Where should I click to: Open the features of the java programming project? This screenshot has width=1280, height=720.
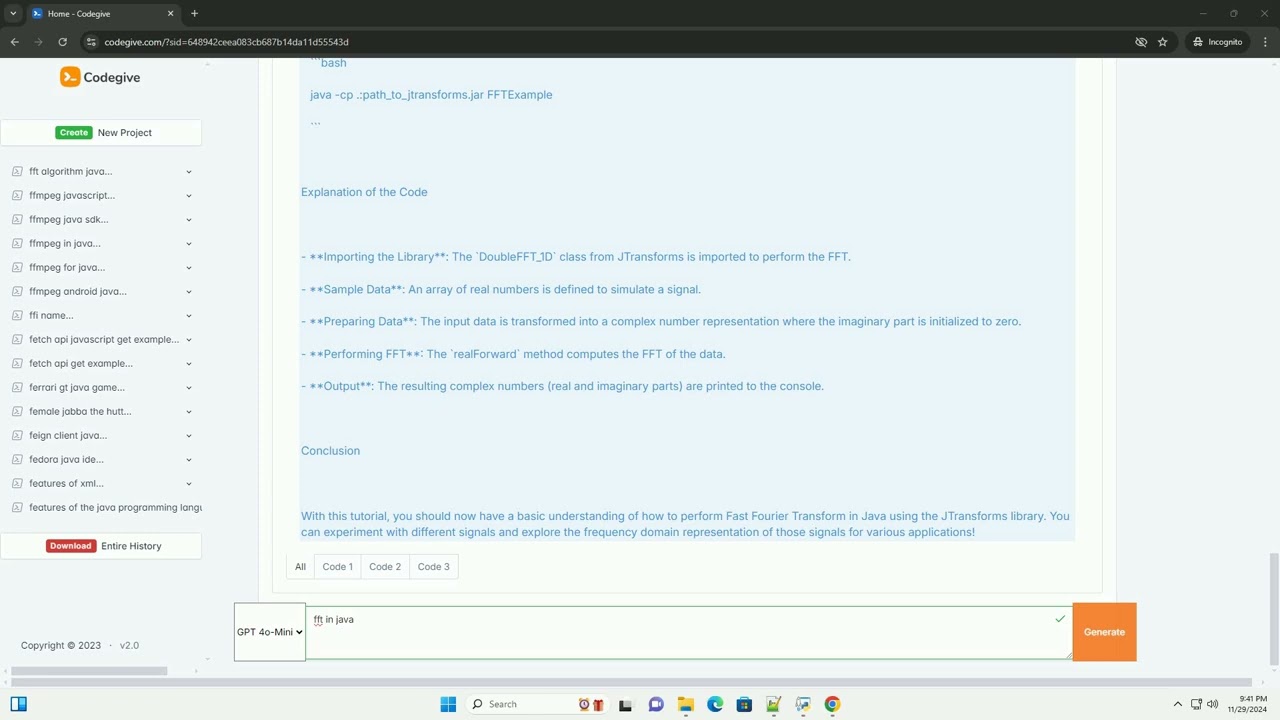(115, 507)
